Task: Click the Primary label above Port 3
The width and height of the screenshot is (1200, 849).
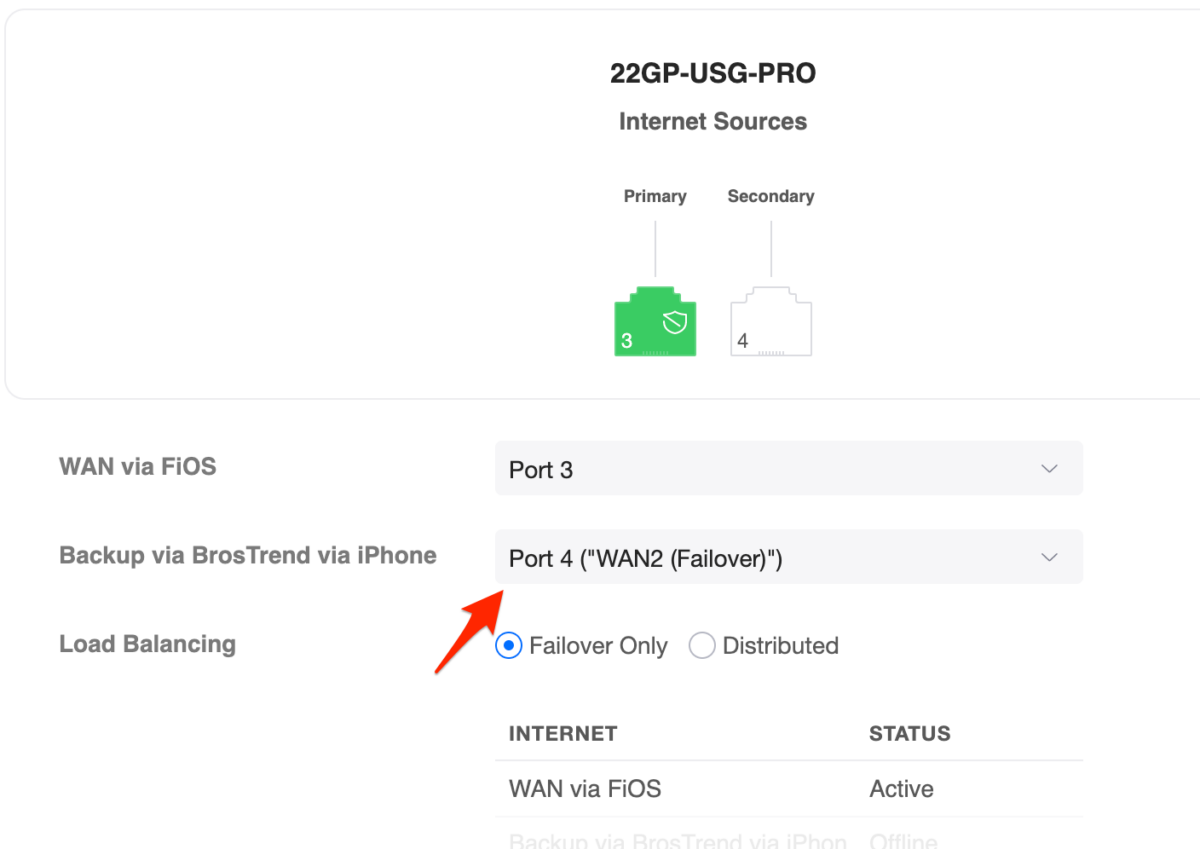Action: pyautogui.click(x=655, y=196)
